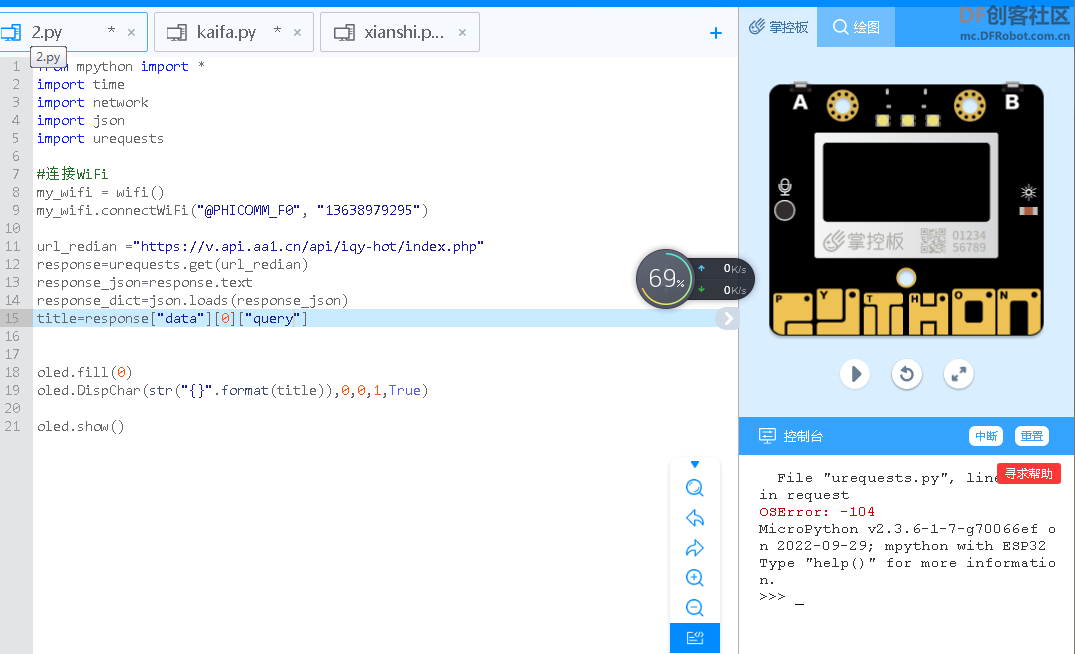Click touch pad T on board
This screenshot has width=1075, height=654.
point(883,313)
